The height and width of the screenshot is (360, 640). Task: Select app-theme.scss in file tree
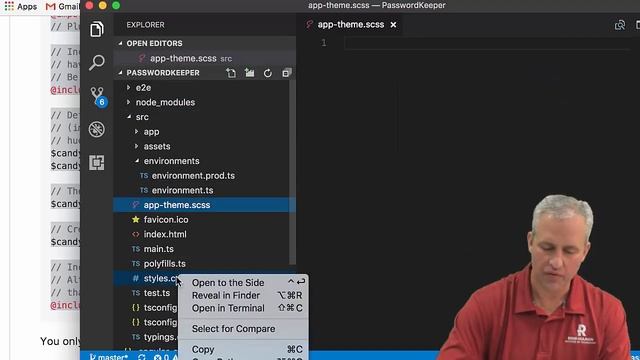tap(204, 205)
